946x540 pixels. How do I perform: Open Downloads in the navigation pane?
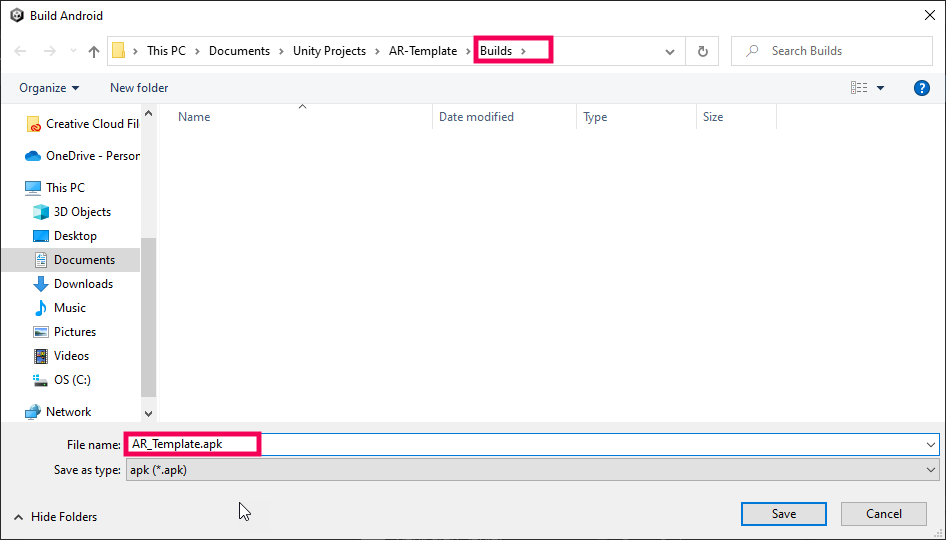tap(83, 284)
